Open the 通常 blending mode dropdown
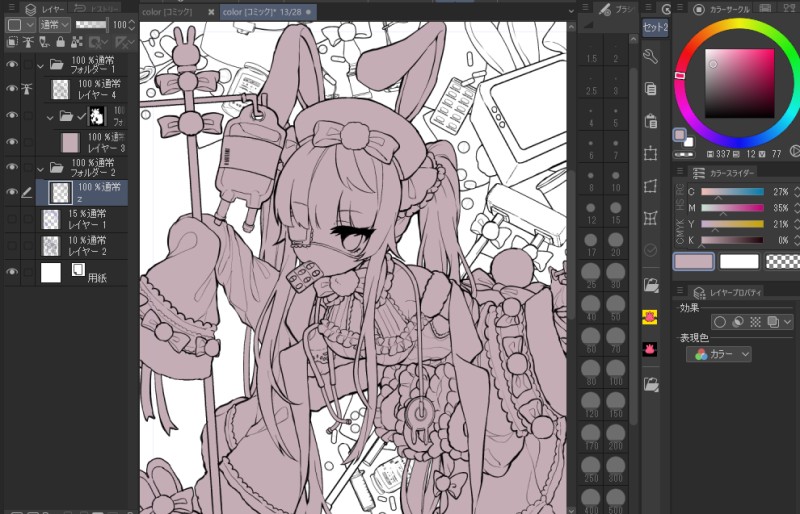This screenshot has height=514, width=800. (x=55, y=25)
